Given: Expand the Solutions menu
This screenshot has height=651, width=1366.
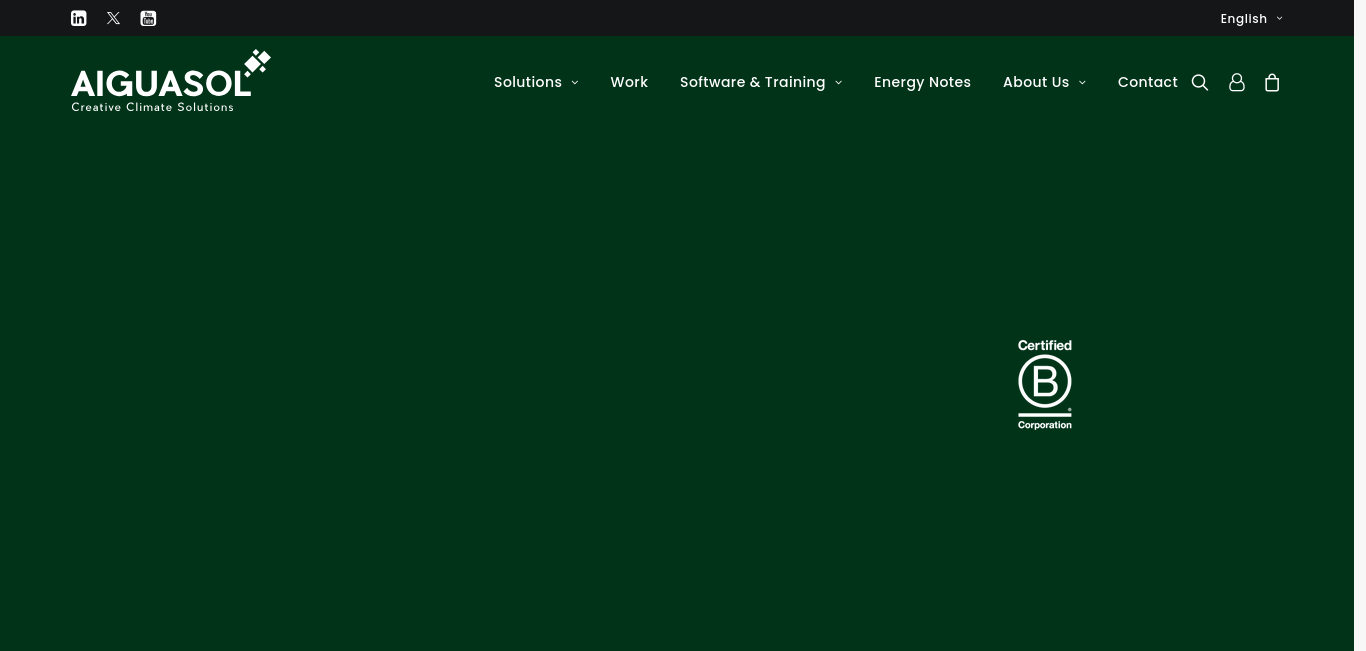Looking at the screenshot, I should click(536, 82).
